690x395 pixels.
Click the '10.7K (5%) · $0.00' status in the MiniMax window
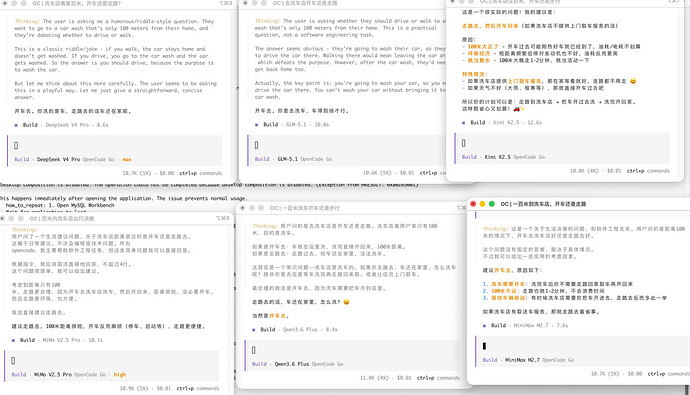[x=617, y=373]
